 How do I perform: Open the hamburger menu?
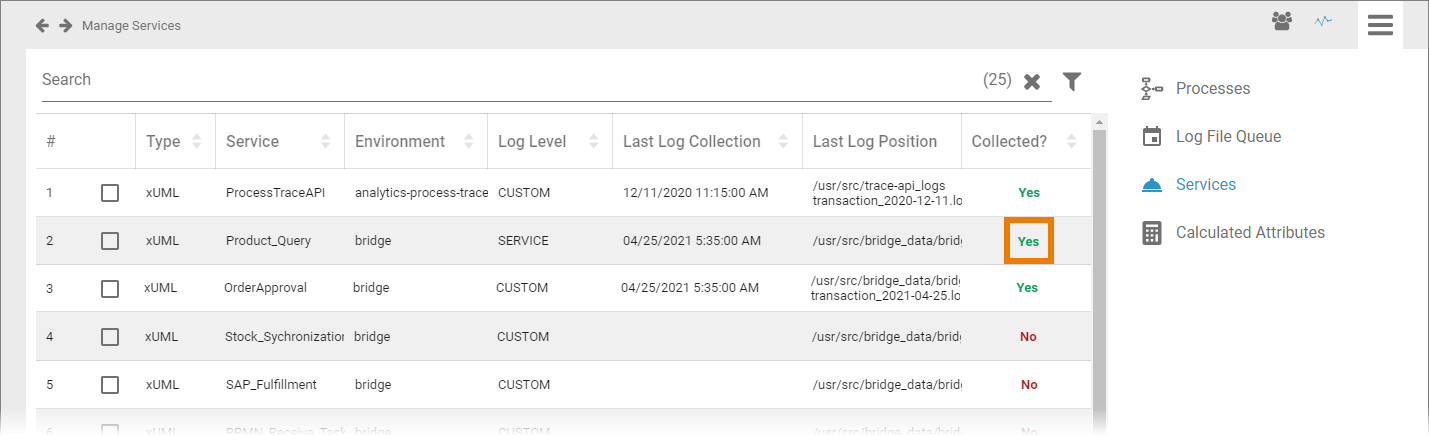point(1380,25)
